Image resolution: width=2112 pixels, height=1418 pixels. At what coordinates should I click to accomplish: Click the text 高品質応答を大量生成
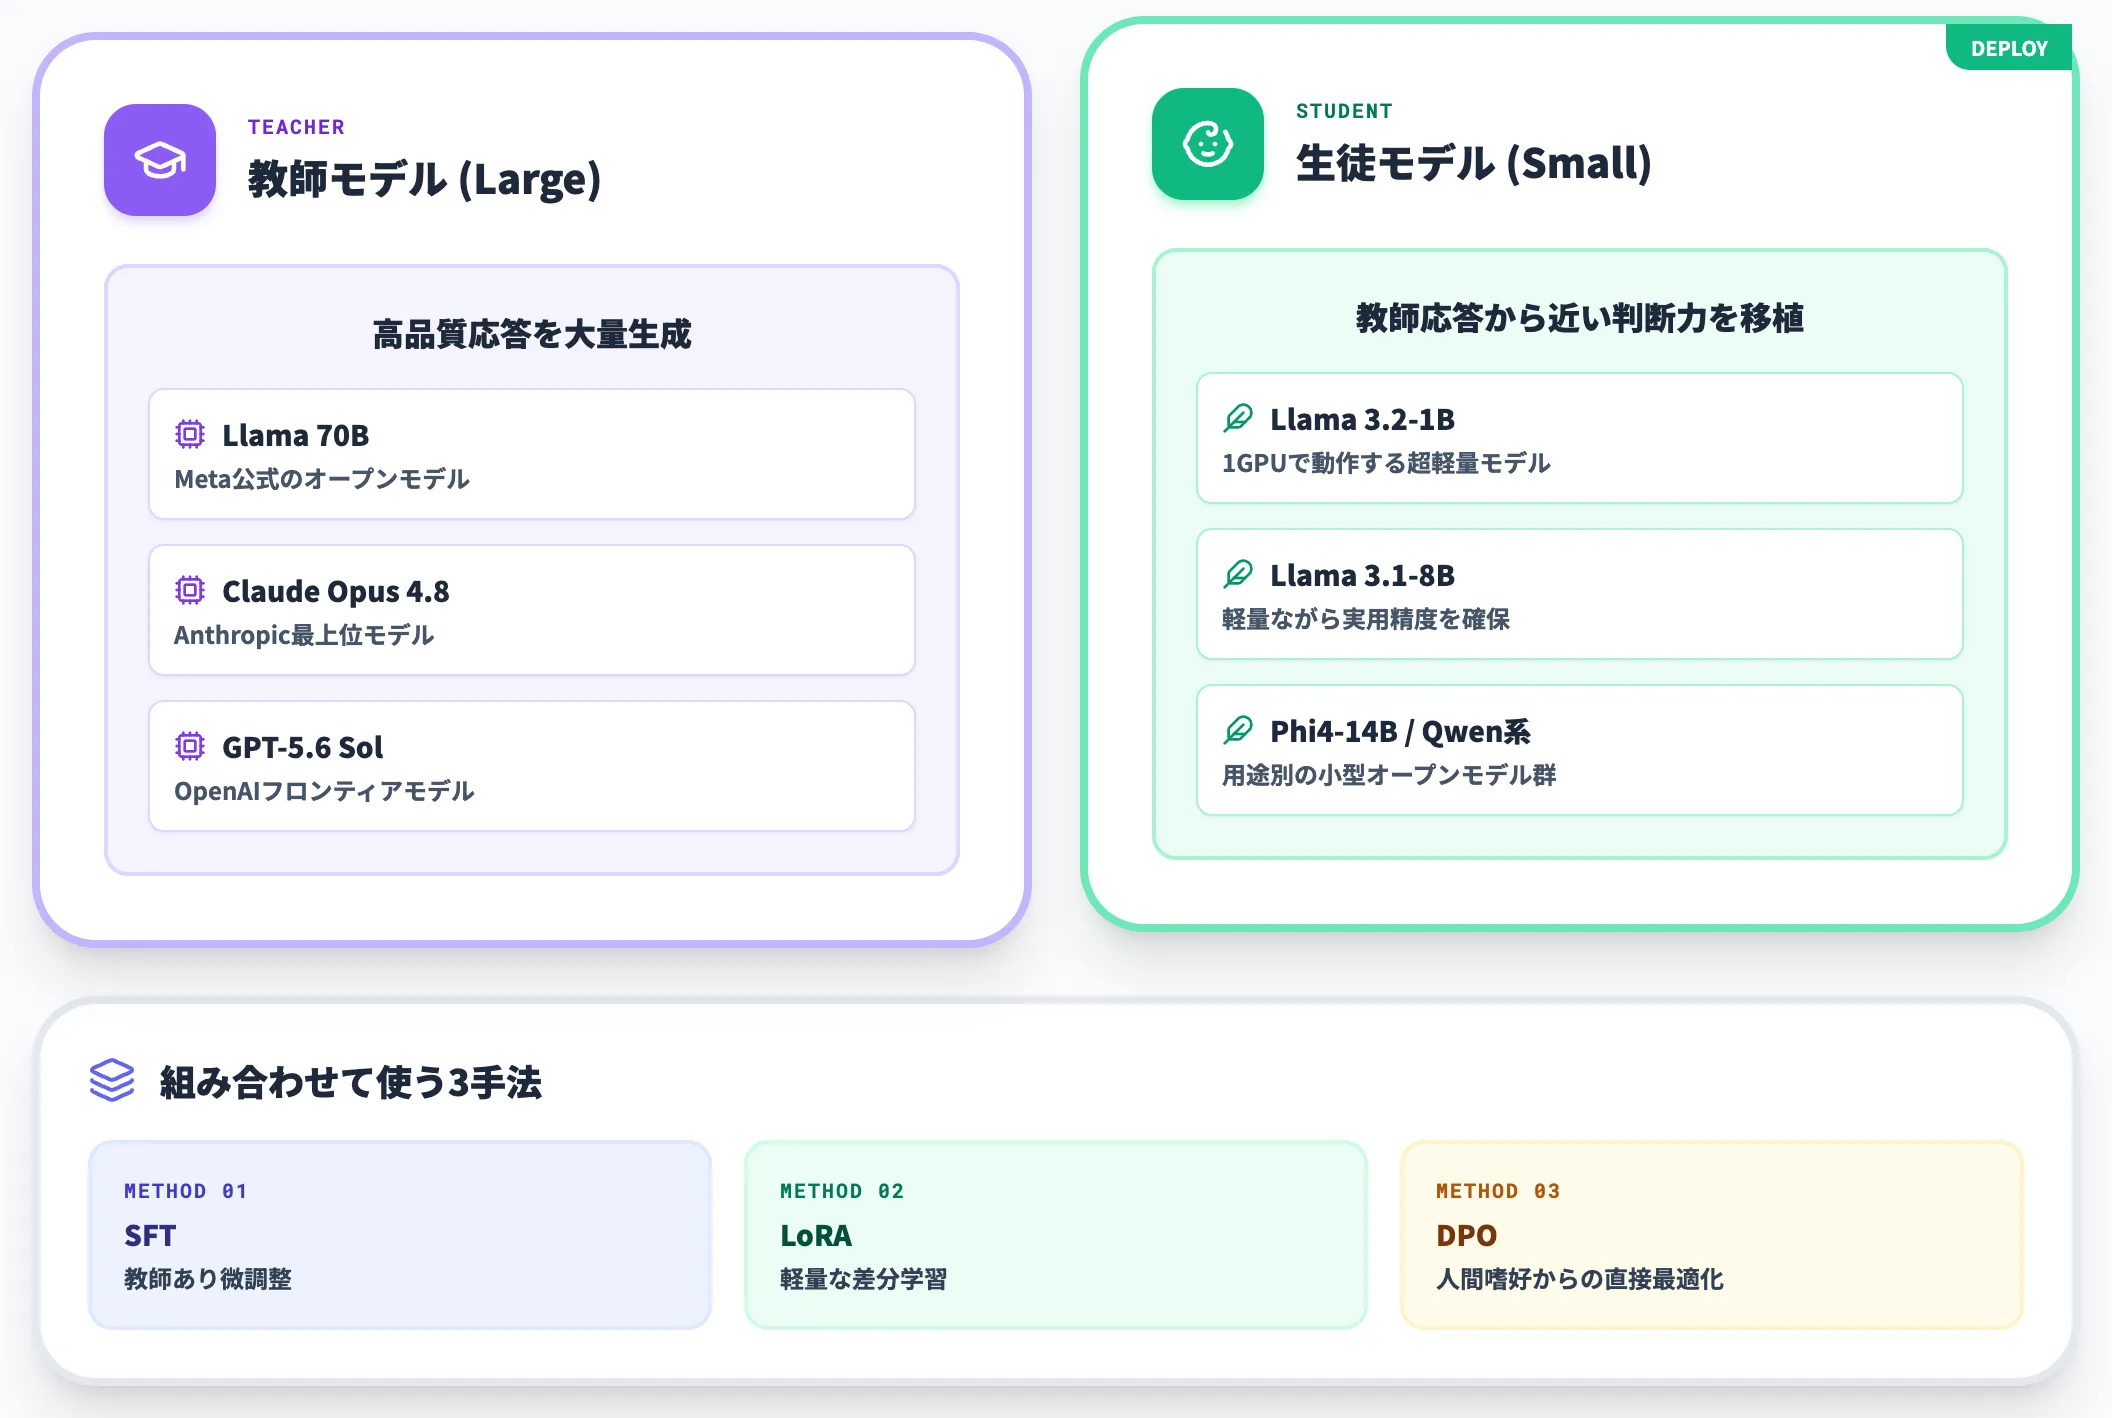click(532, 334)
